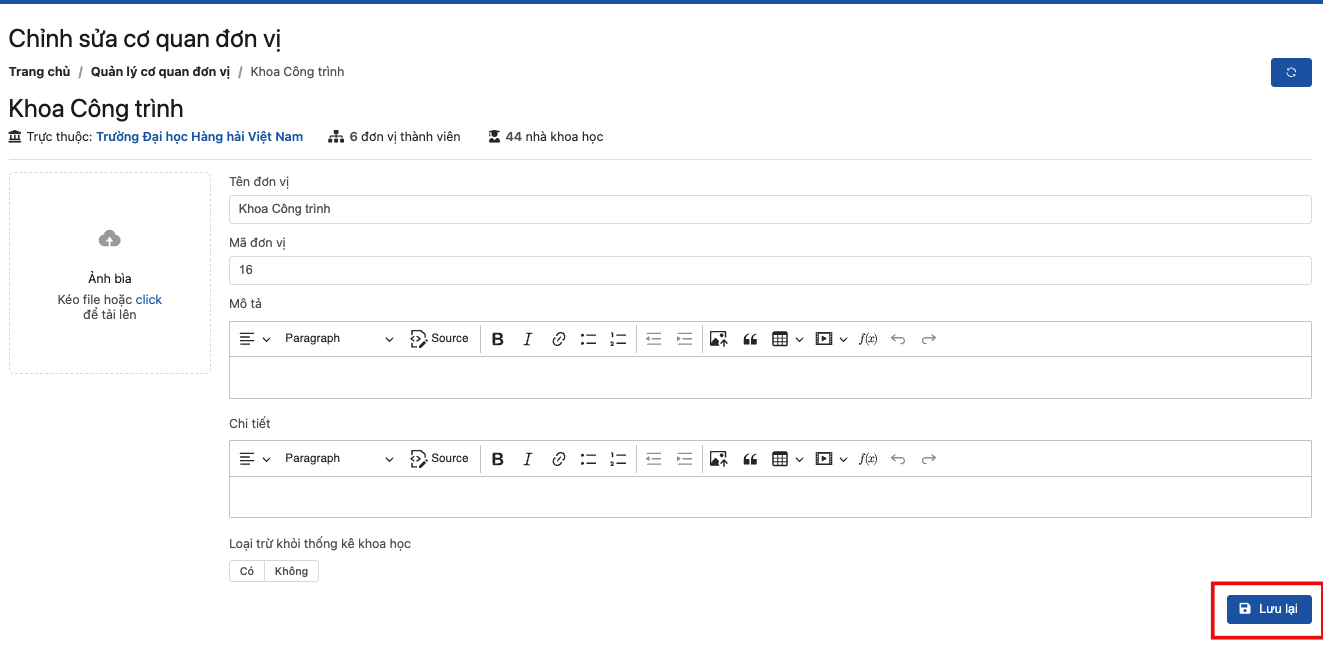The width and height of the screenshot is (1323, 652).
Task: Go to Trang chủ breadcrumb
Action: [40, 72]
